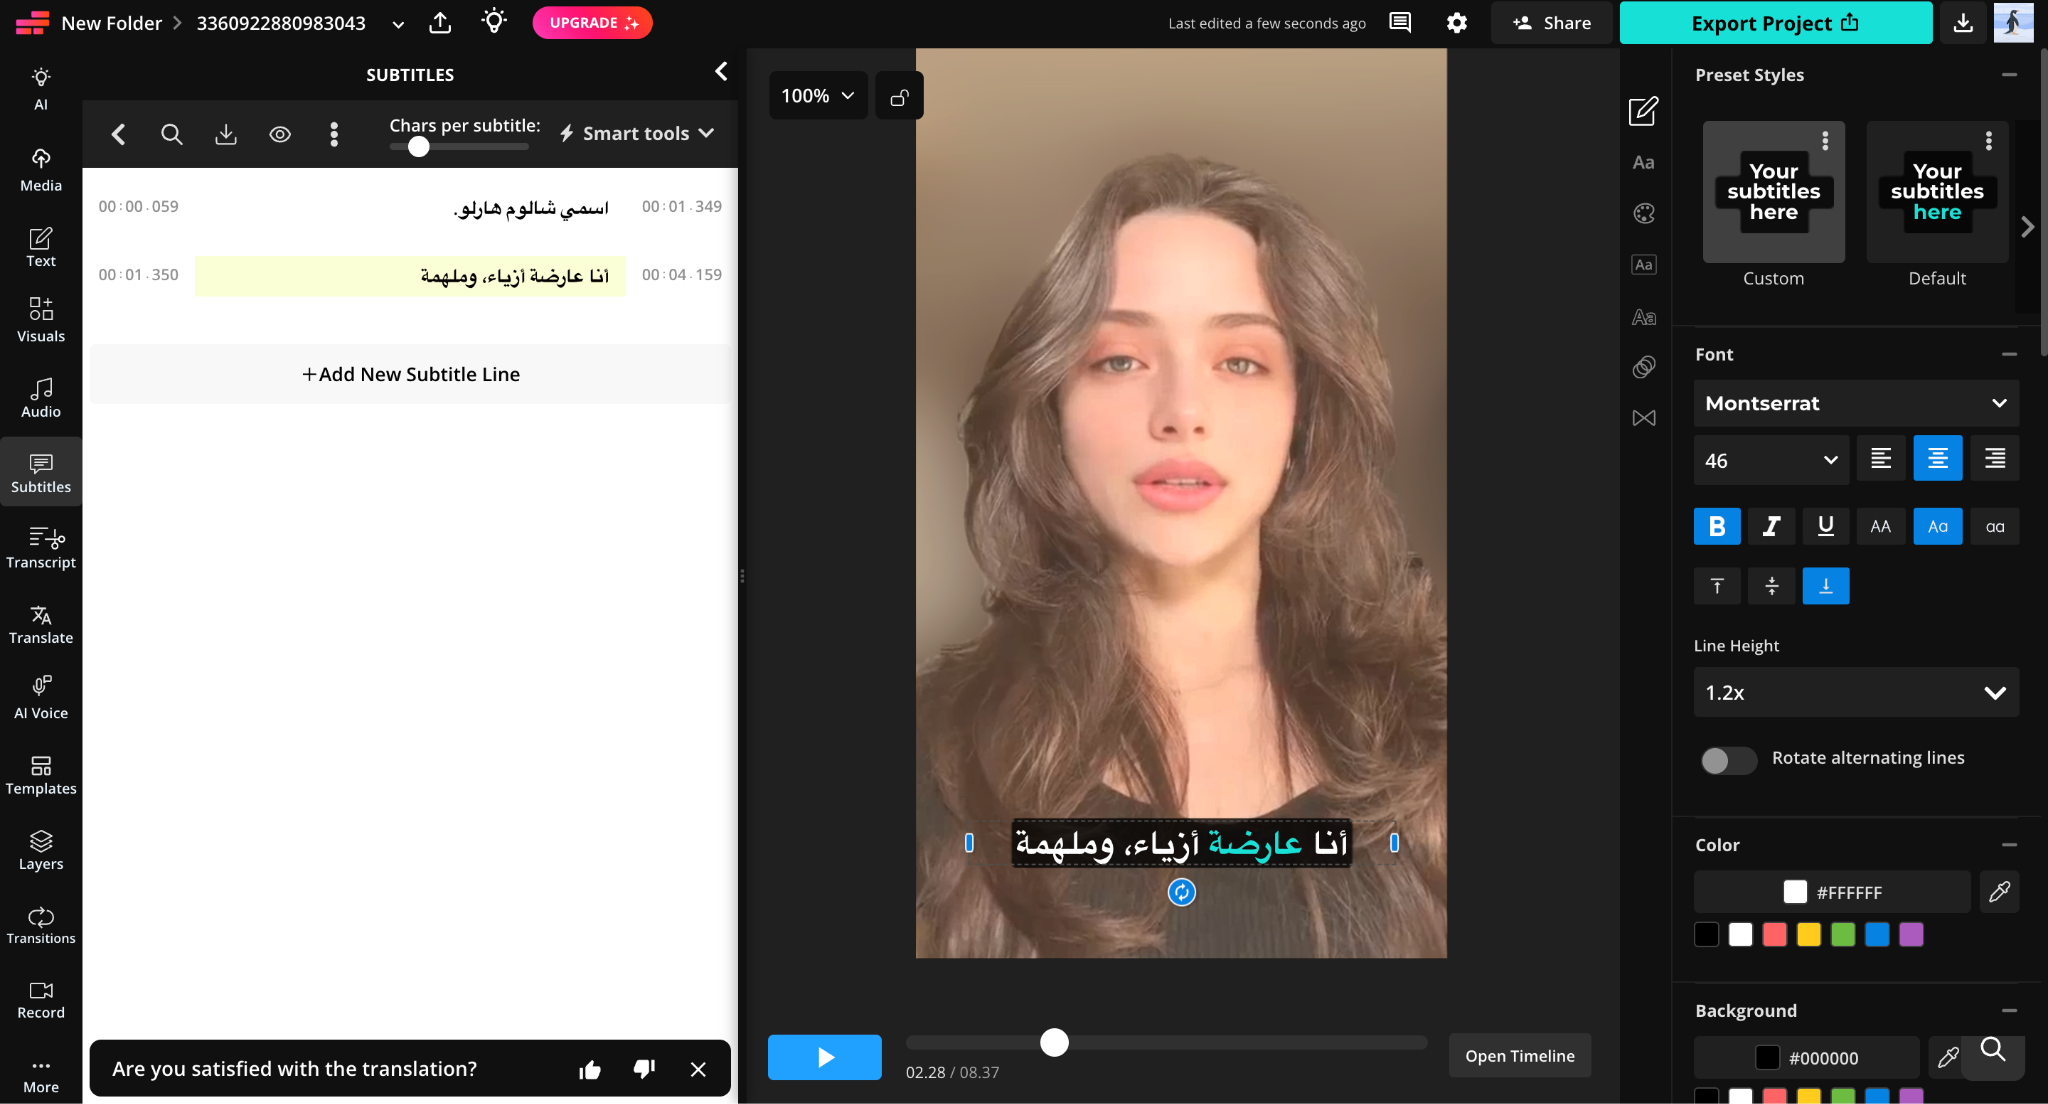Open the Line Height 1.2x dropdown

pos(1856,692)
